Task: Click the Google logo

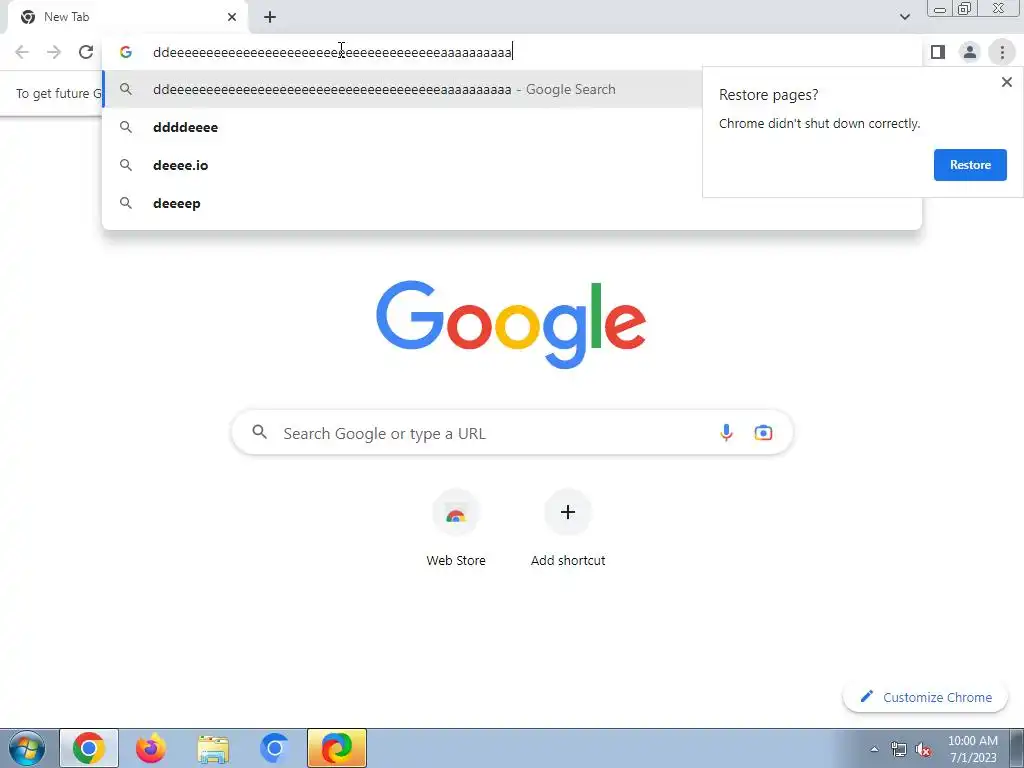Action: pos(511,325)
